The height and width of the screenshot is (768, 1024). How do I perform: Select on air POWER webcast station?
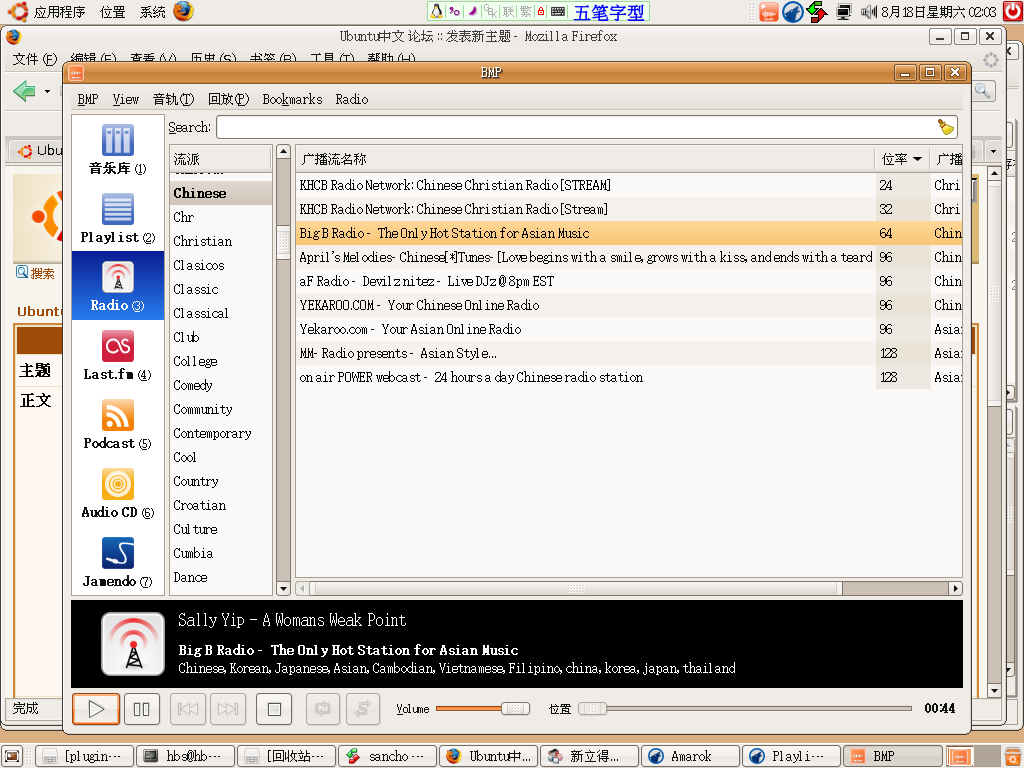pos(628,377)
